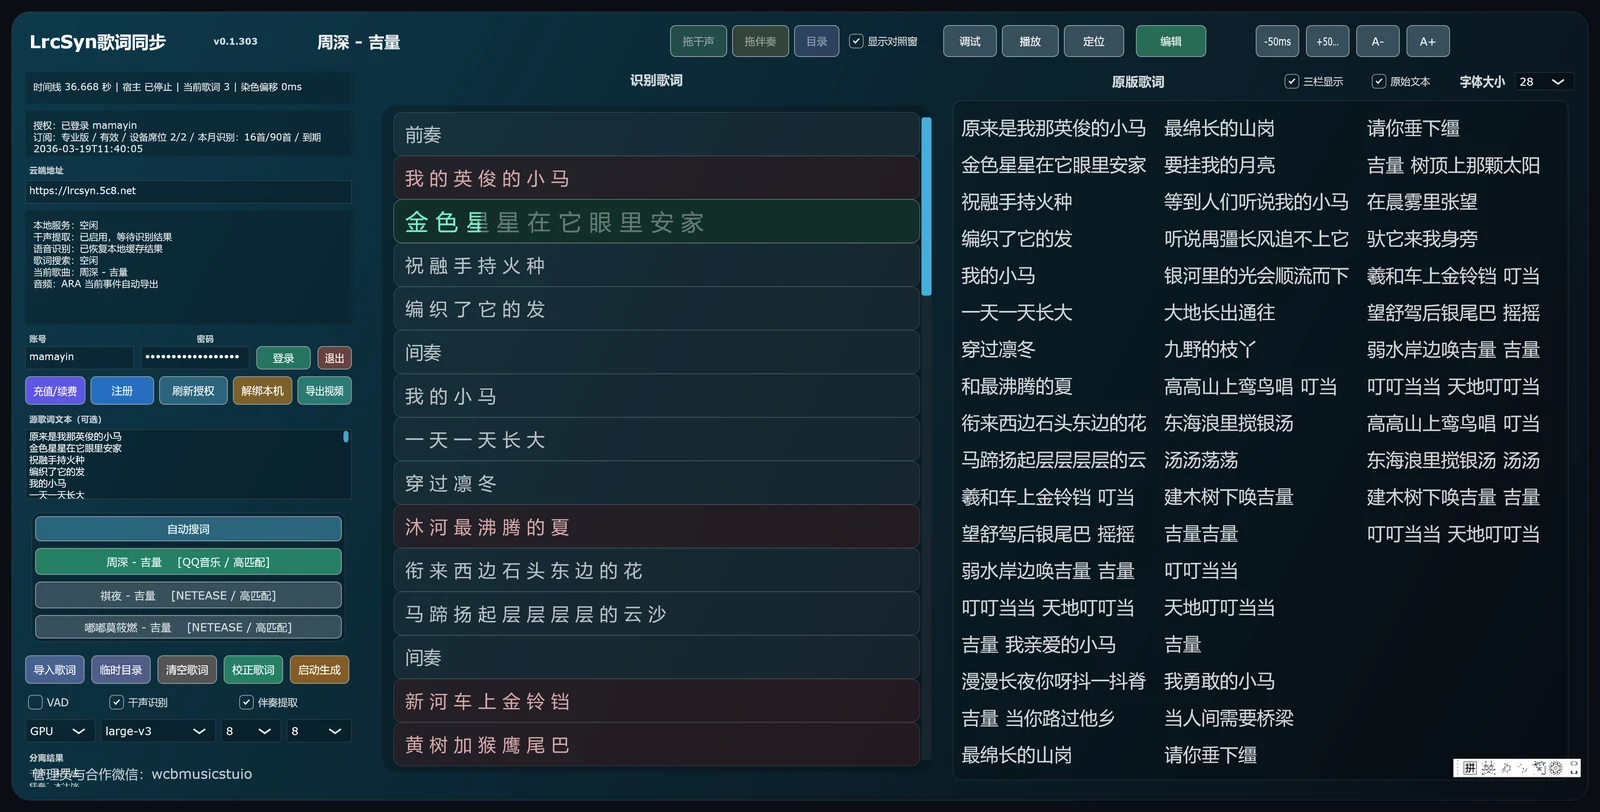Open the 临时目录 button
Screen dimensions: 1600x812
(x=121, y=670)
